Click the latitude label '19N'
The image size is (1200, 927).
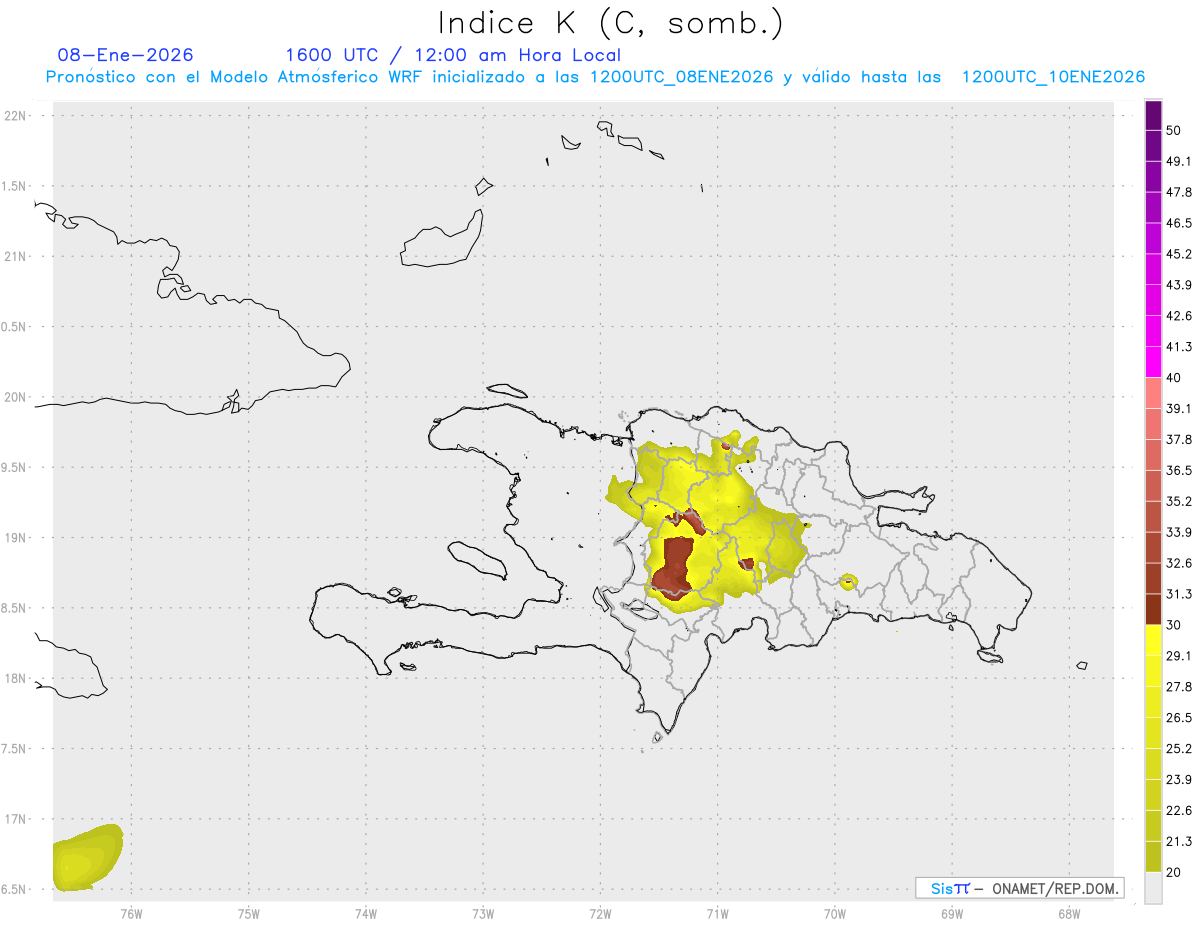(16, 537)
